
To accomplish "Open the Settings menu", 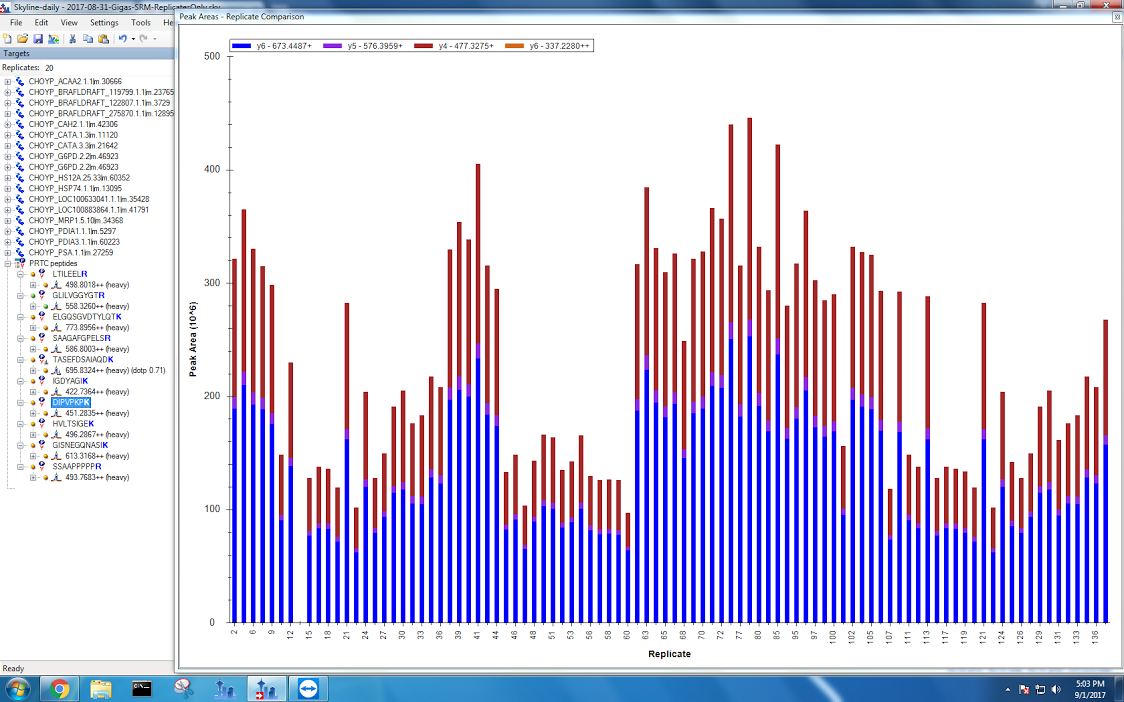I will point(103,22).
